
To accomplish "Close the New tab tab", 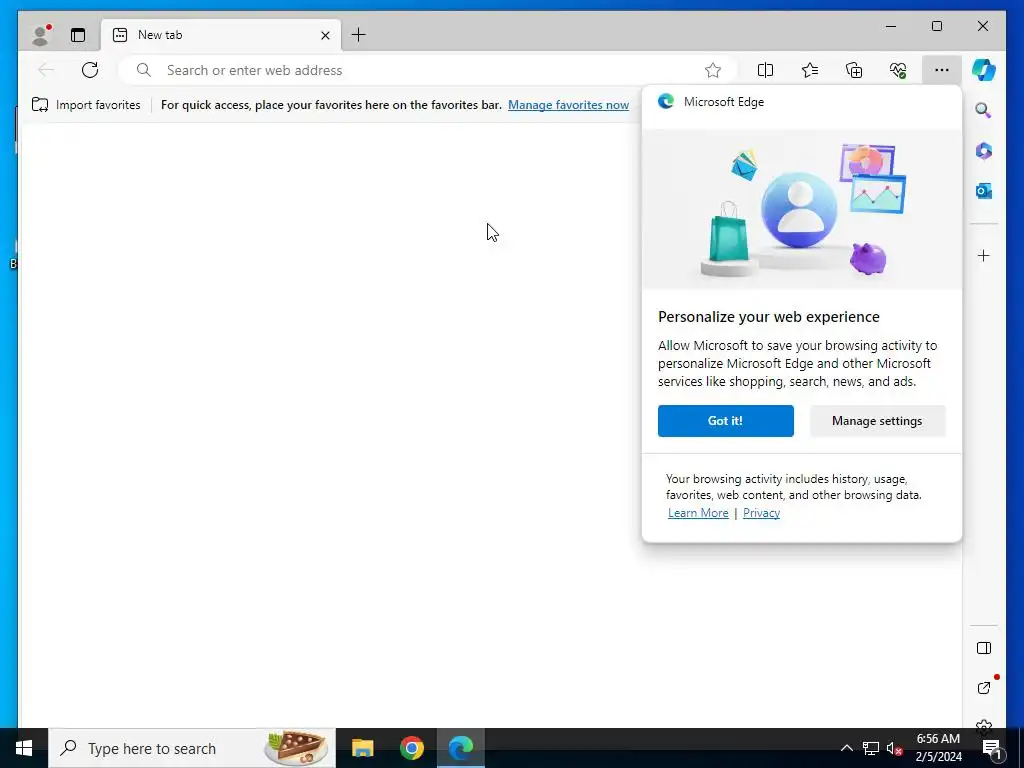I will point(325,35).
